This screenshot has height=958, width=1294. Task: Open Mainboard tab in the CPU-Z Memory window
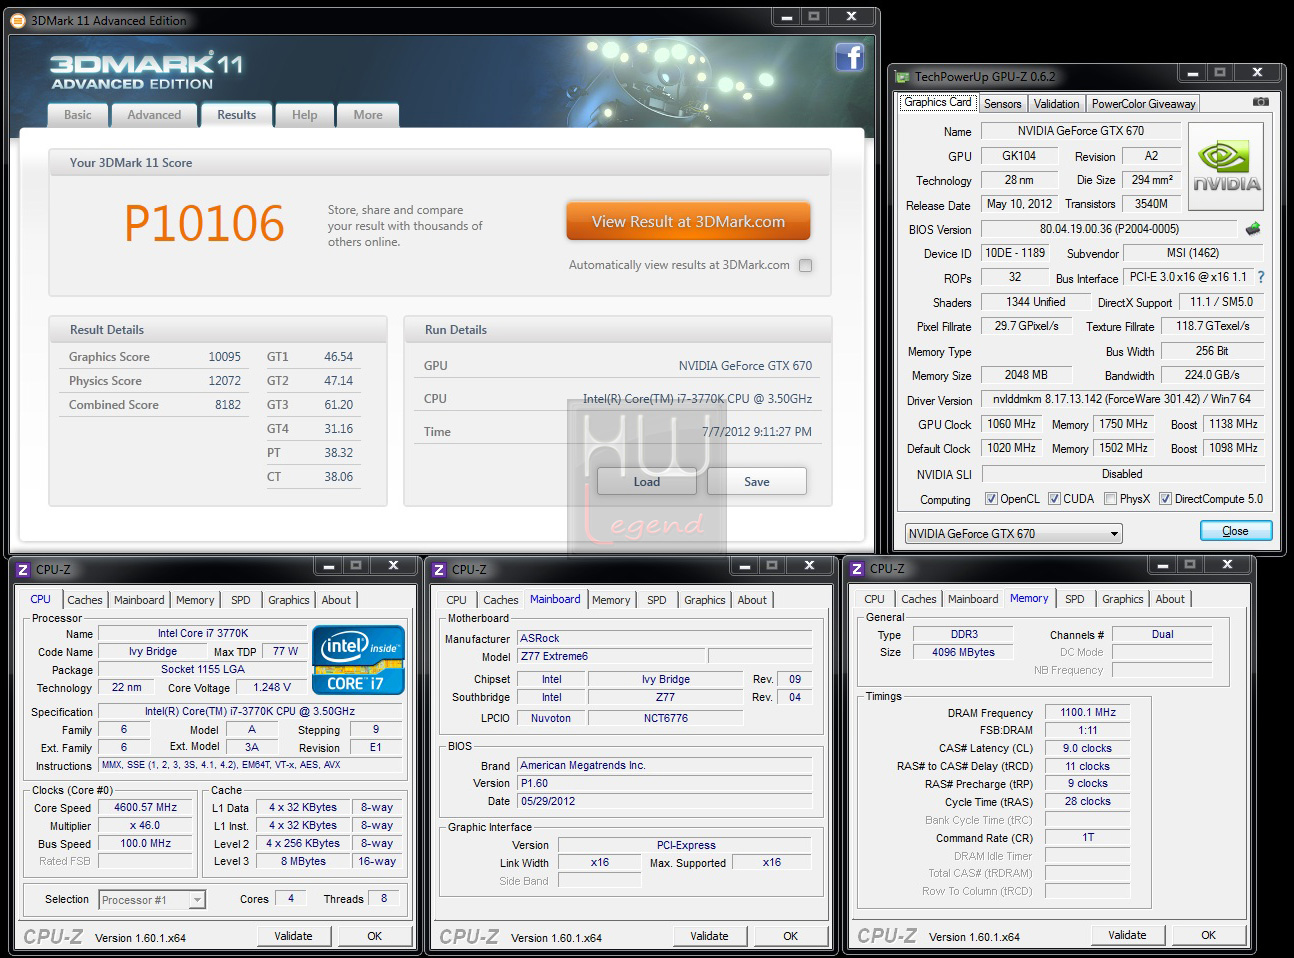point(973,599)
